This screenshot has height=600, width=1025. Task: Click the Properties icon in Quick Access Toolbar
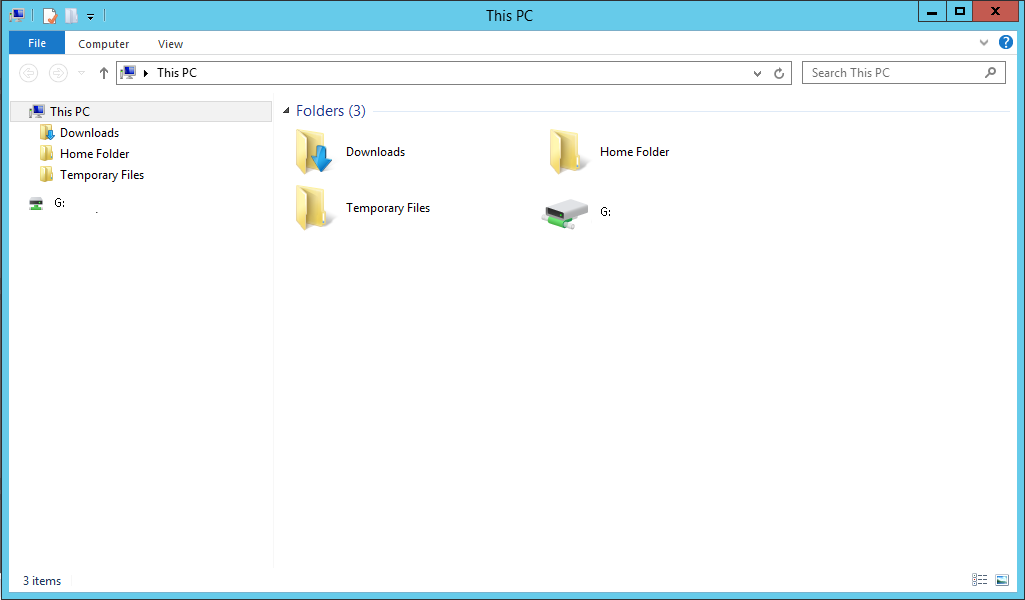click(x=49, y=15)
